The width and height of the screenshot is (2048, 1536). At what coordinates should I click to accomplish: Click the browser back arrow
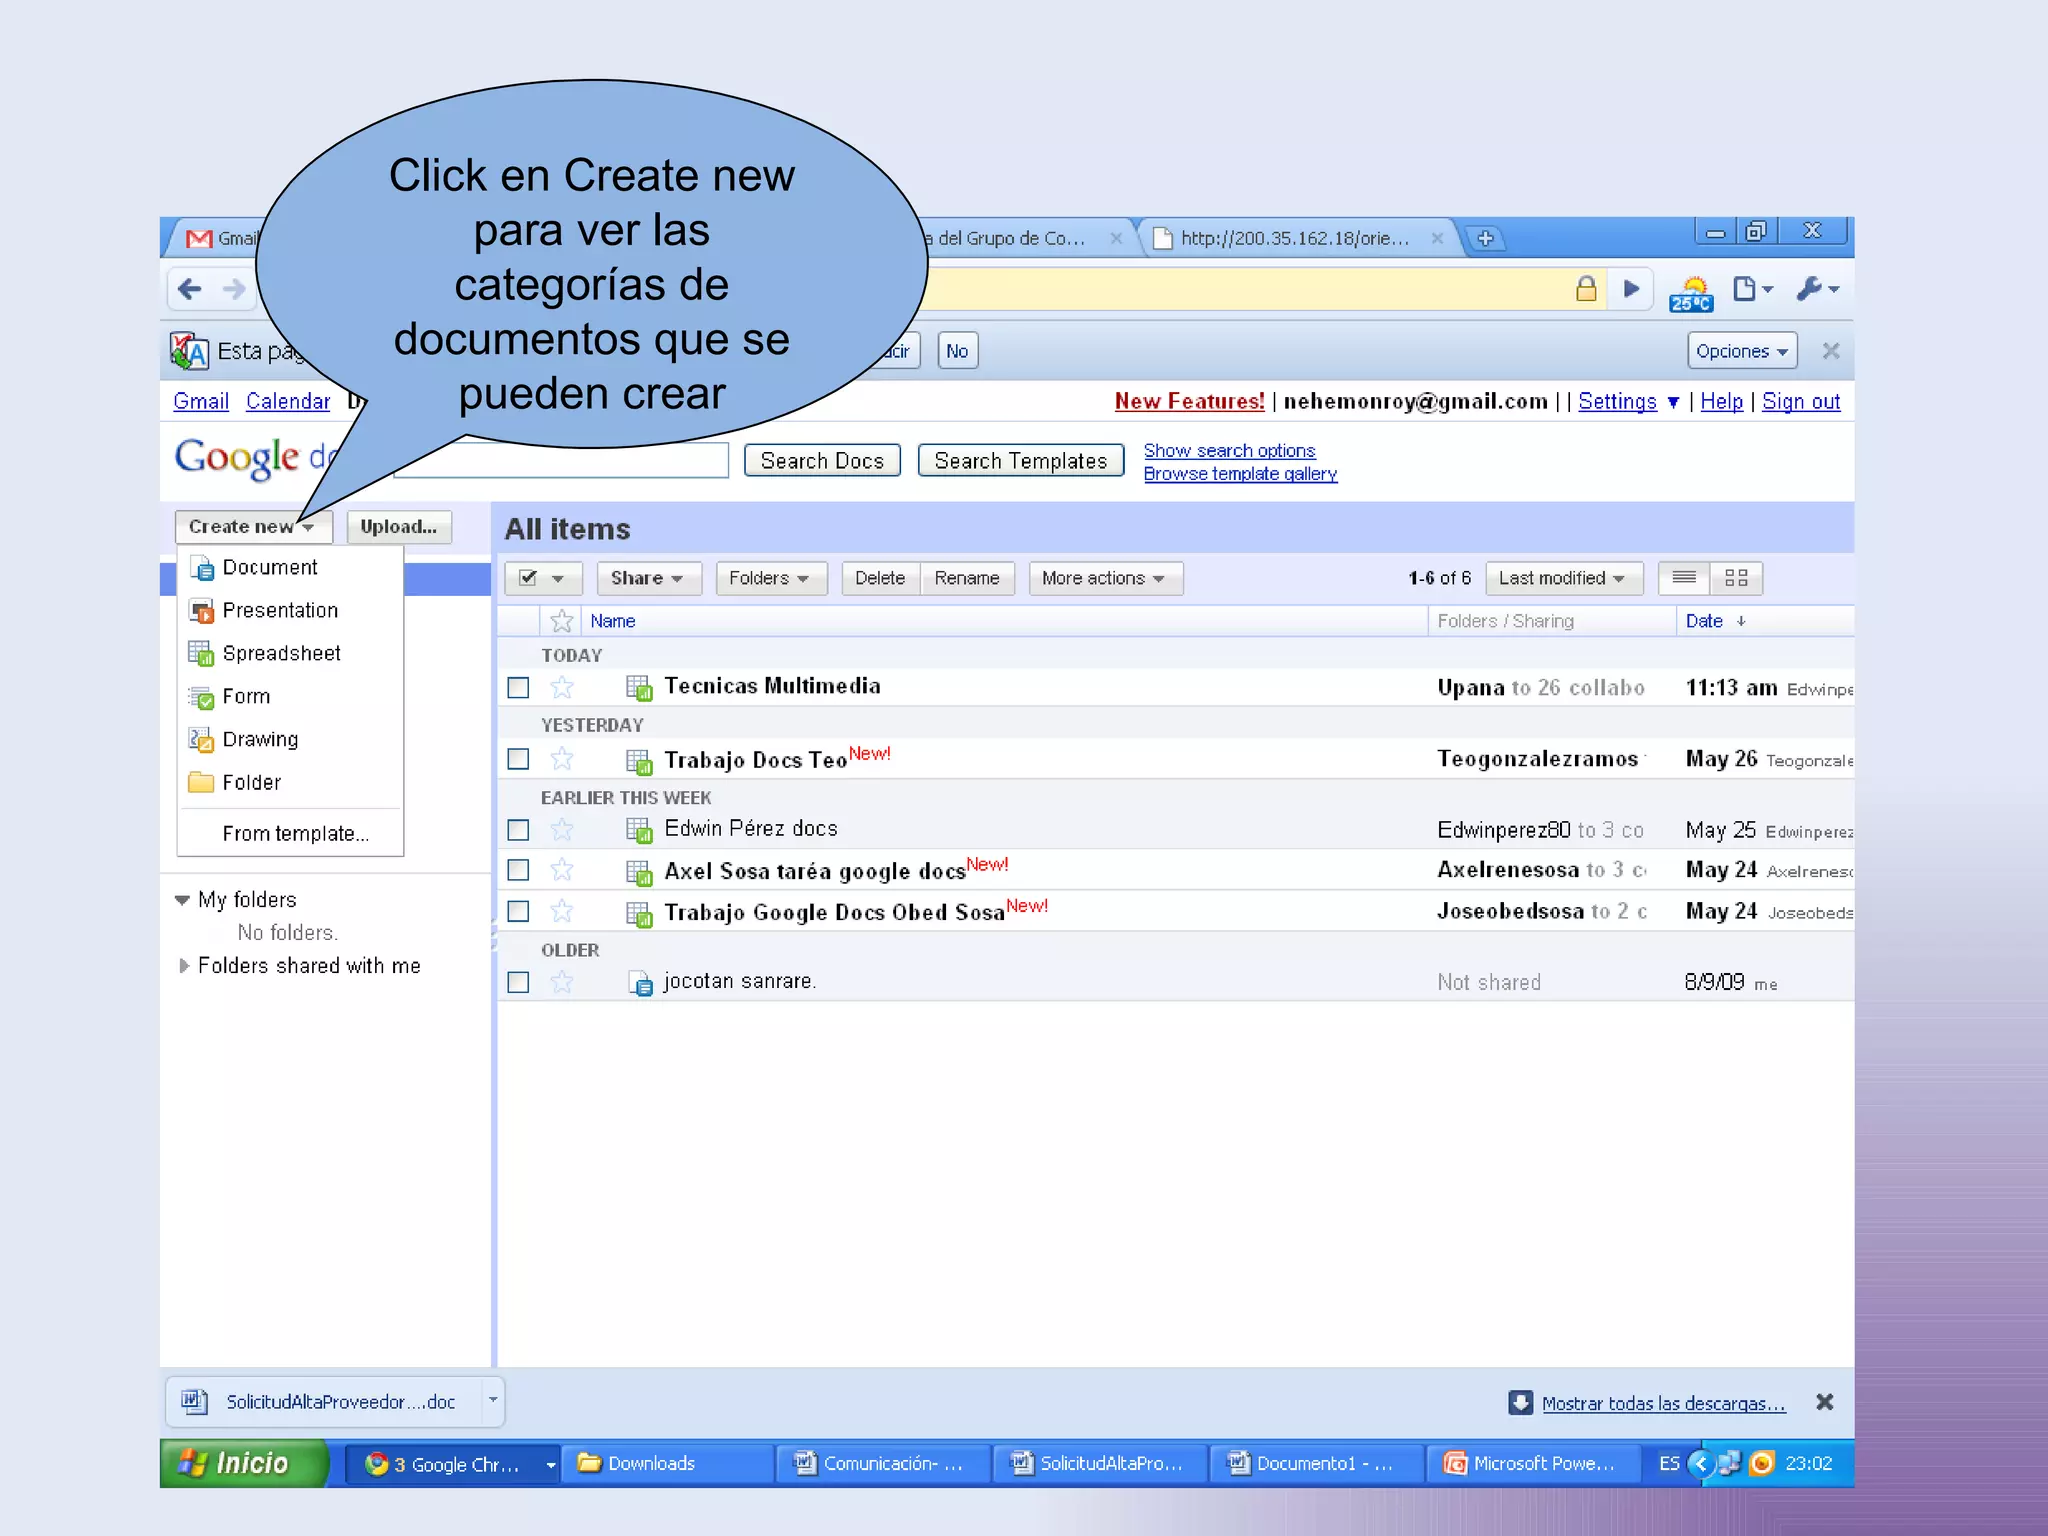190,290
